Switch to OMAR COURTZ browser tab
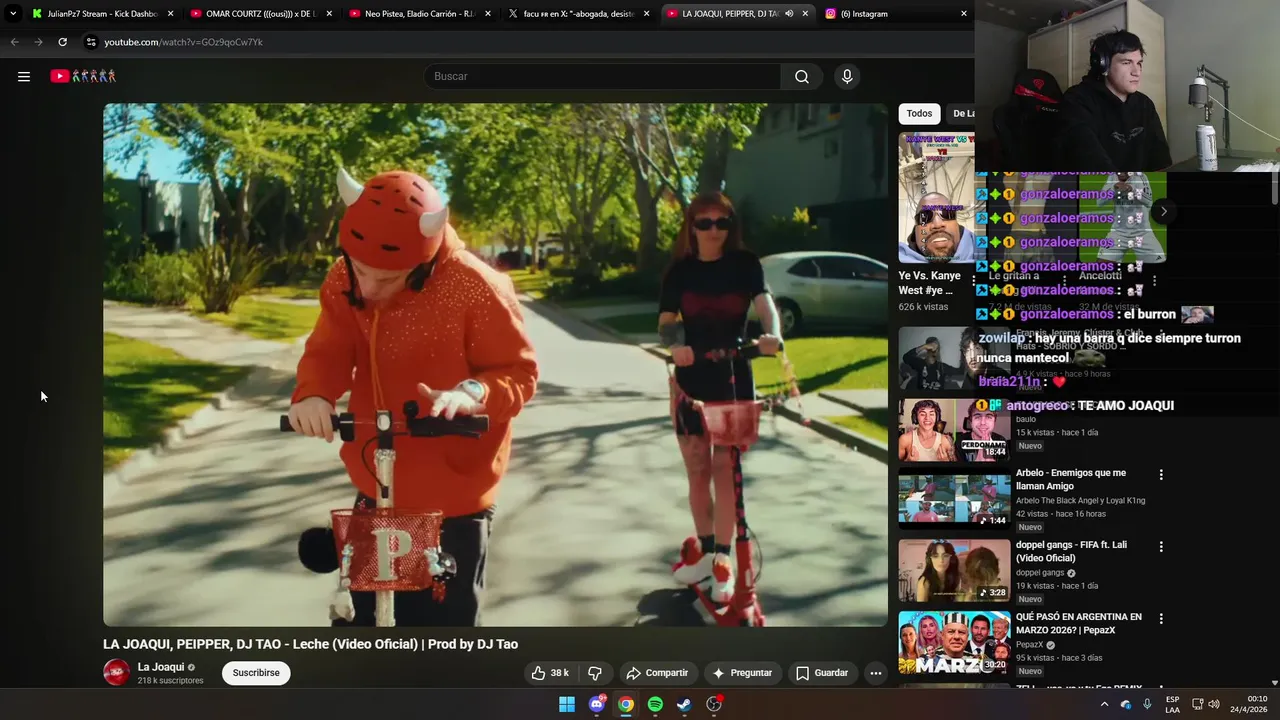1280x720 pixels. pyautogui.click(x=261, y=14)
